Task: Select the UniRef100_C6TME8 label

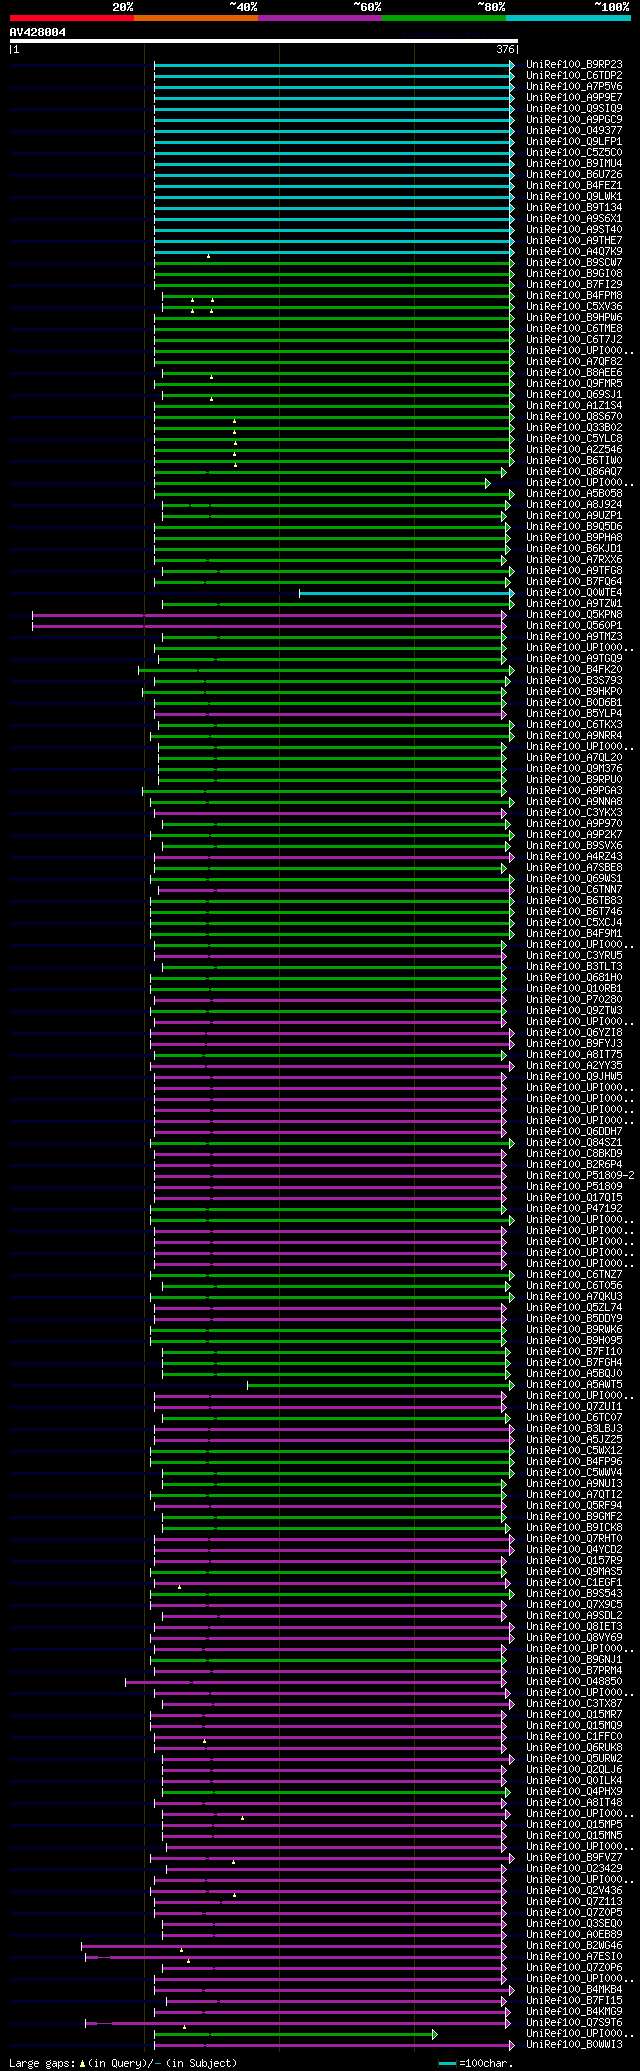Action: pos(574,329)
